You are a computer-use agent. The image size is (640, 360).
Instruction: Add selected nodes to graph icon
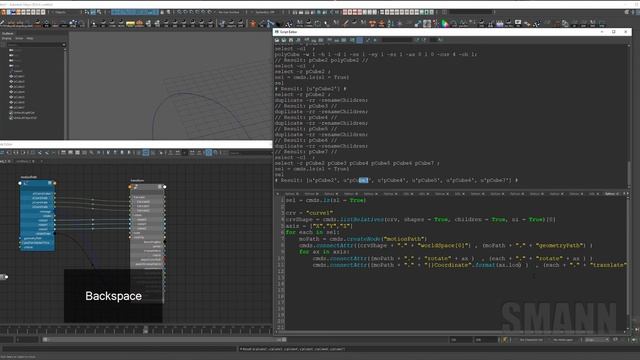40,153
